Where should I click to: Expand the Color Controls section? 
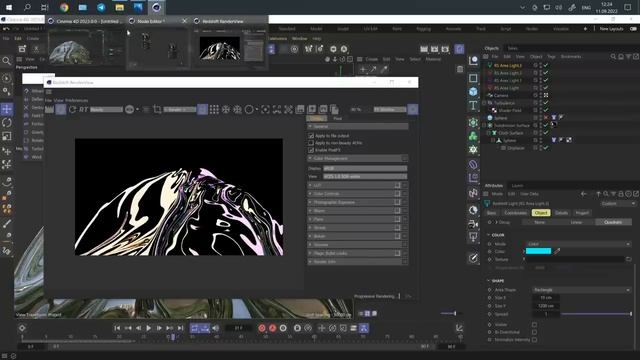point(310,194)
